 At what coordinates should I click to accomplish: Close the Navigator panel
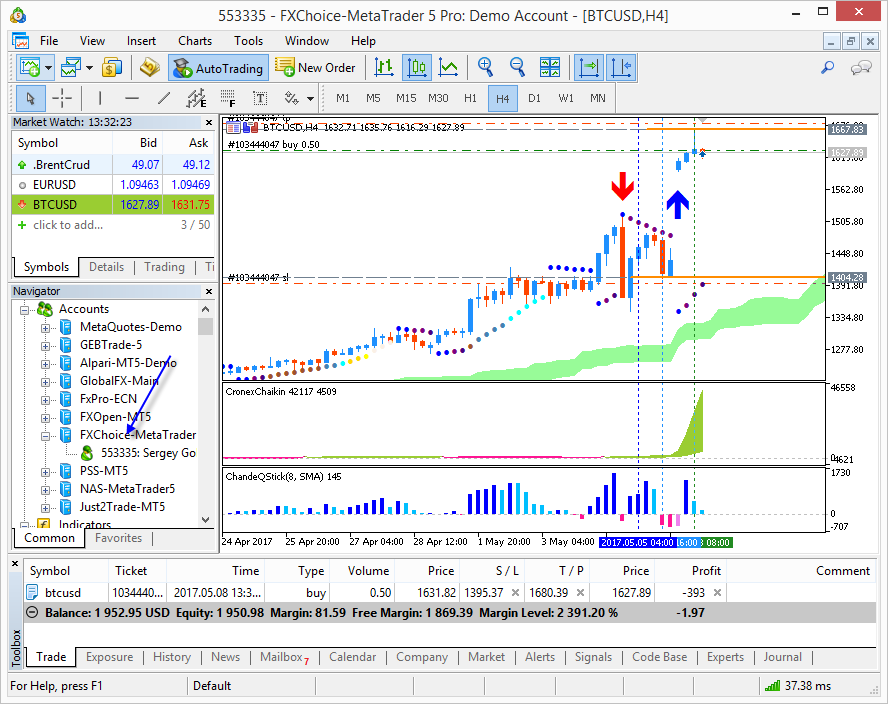[208, 291]
